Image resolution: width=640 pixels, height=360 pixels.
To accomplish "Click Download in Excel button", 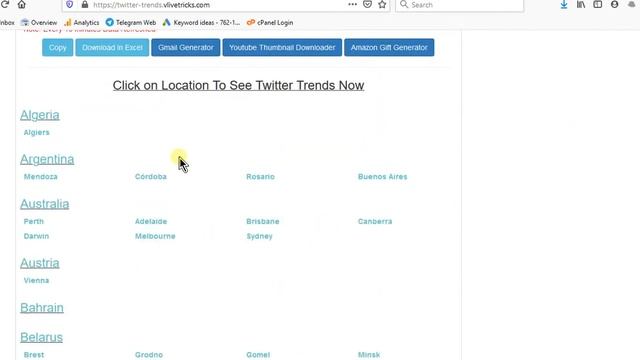I will pyautogui.click(x=112, y=47).
